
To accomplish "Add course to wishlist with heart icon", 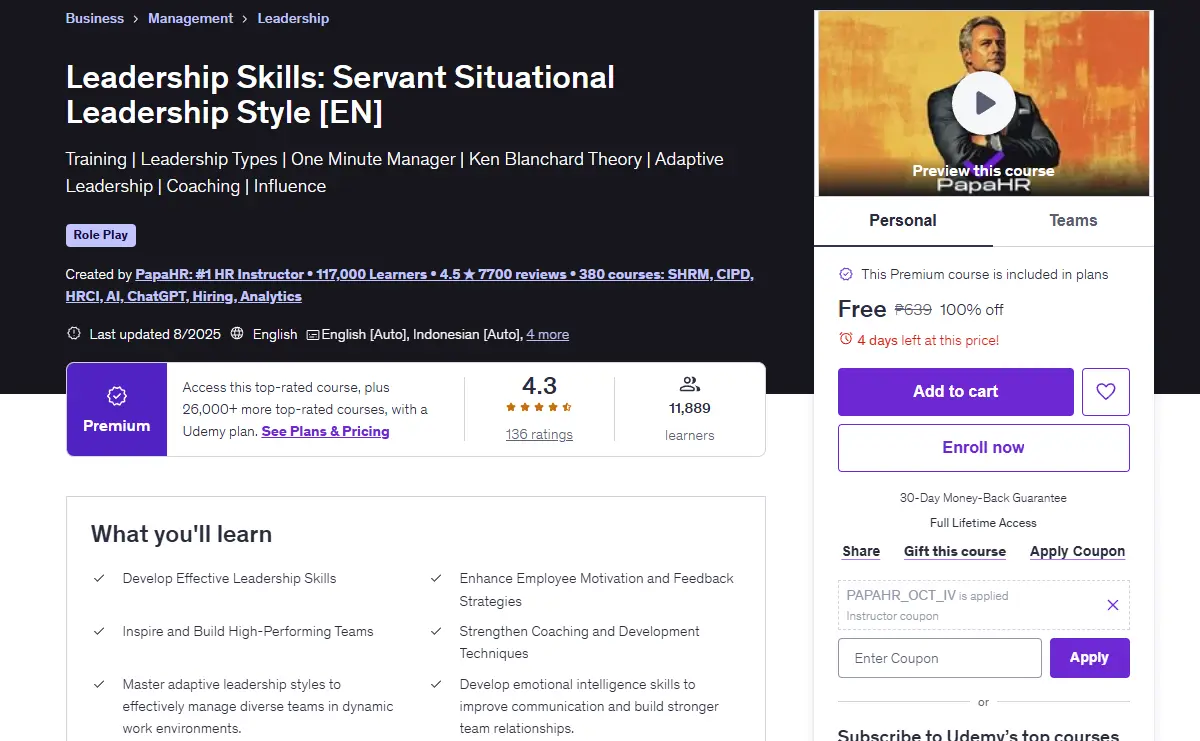I will tap(1106, 392).
